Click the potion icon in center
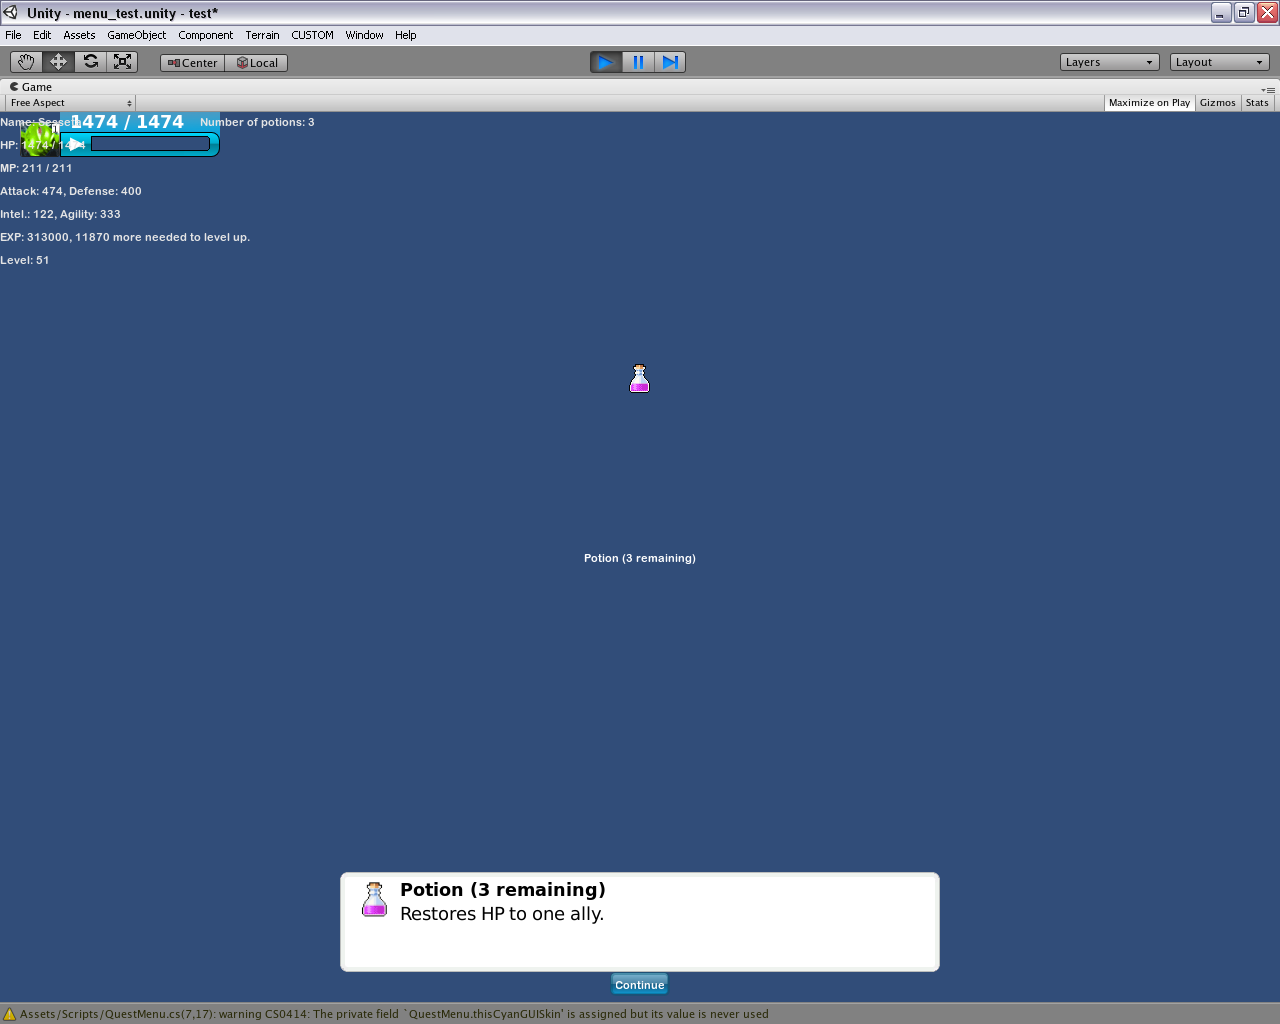The image size is (1280, 1024). point(640,379)
